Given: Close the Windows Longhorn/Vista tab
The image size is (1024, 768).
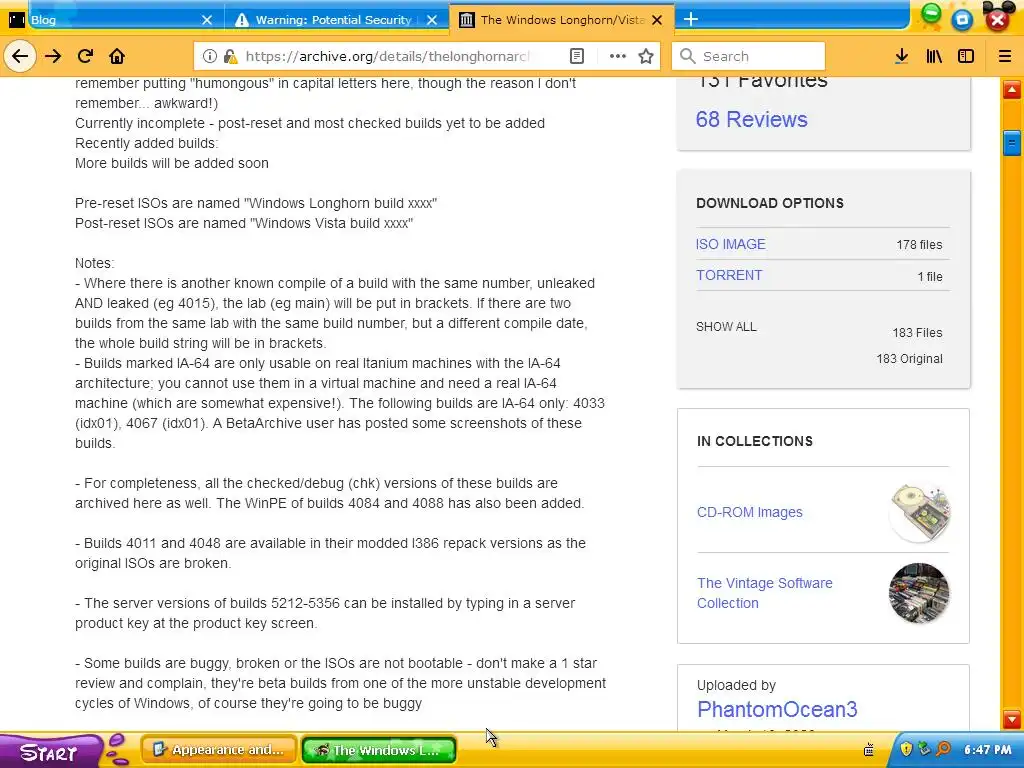Looking at the screenshot, I should [657, 20].
